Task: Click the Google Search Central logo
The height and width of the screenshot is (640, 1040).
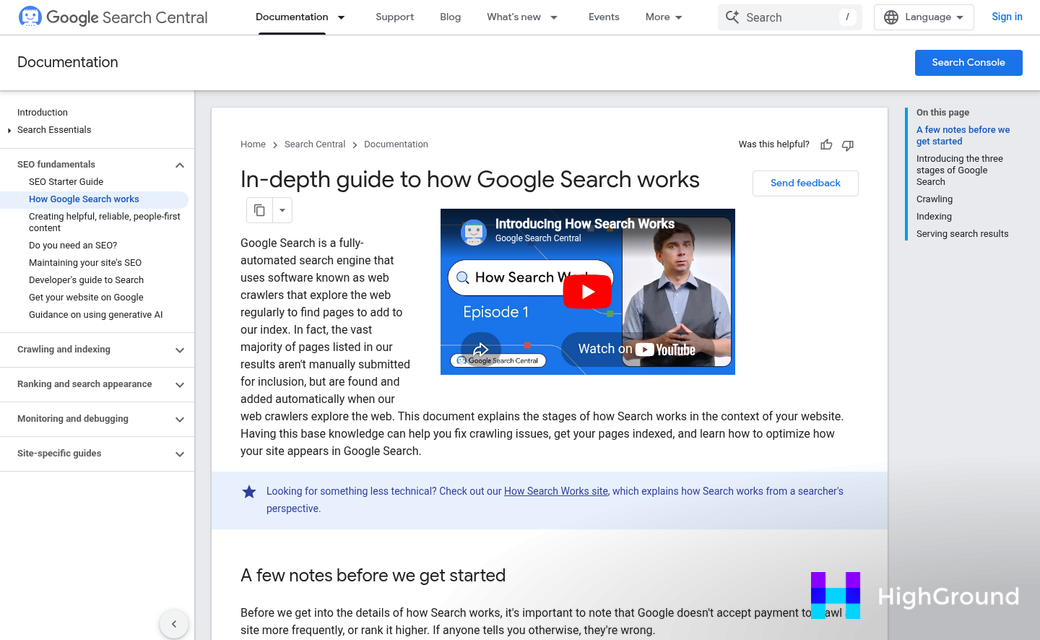Action: click(113, 17)
